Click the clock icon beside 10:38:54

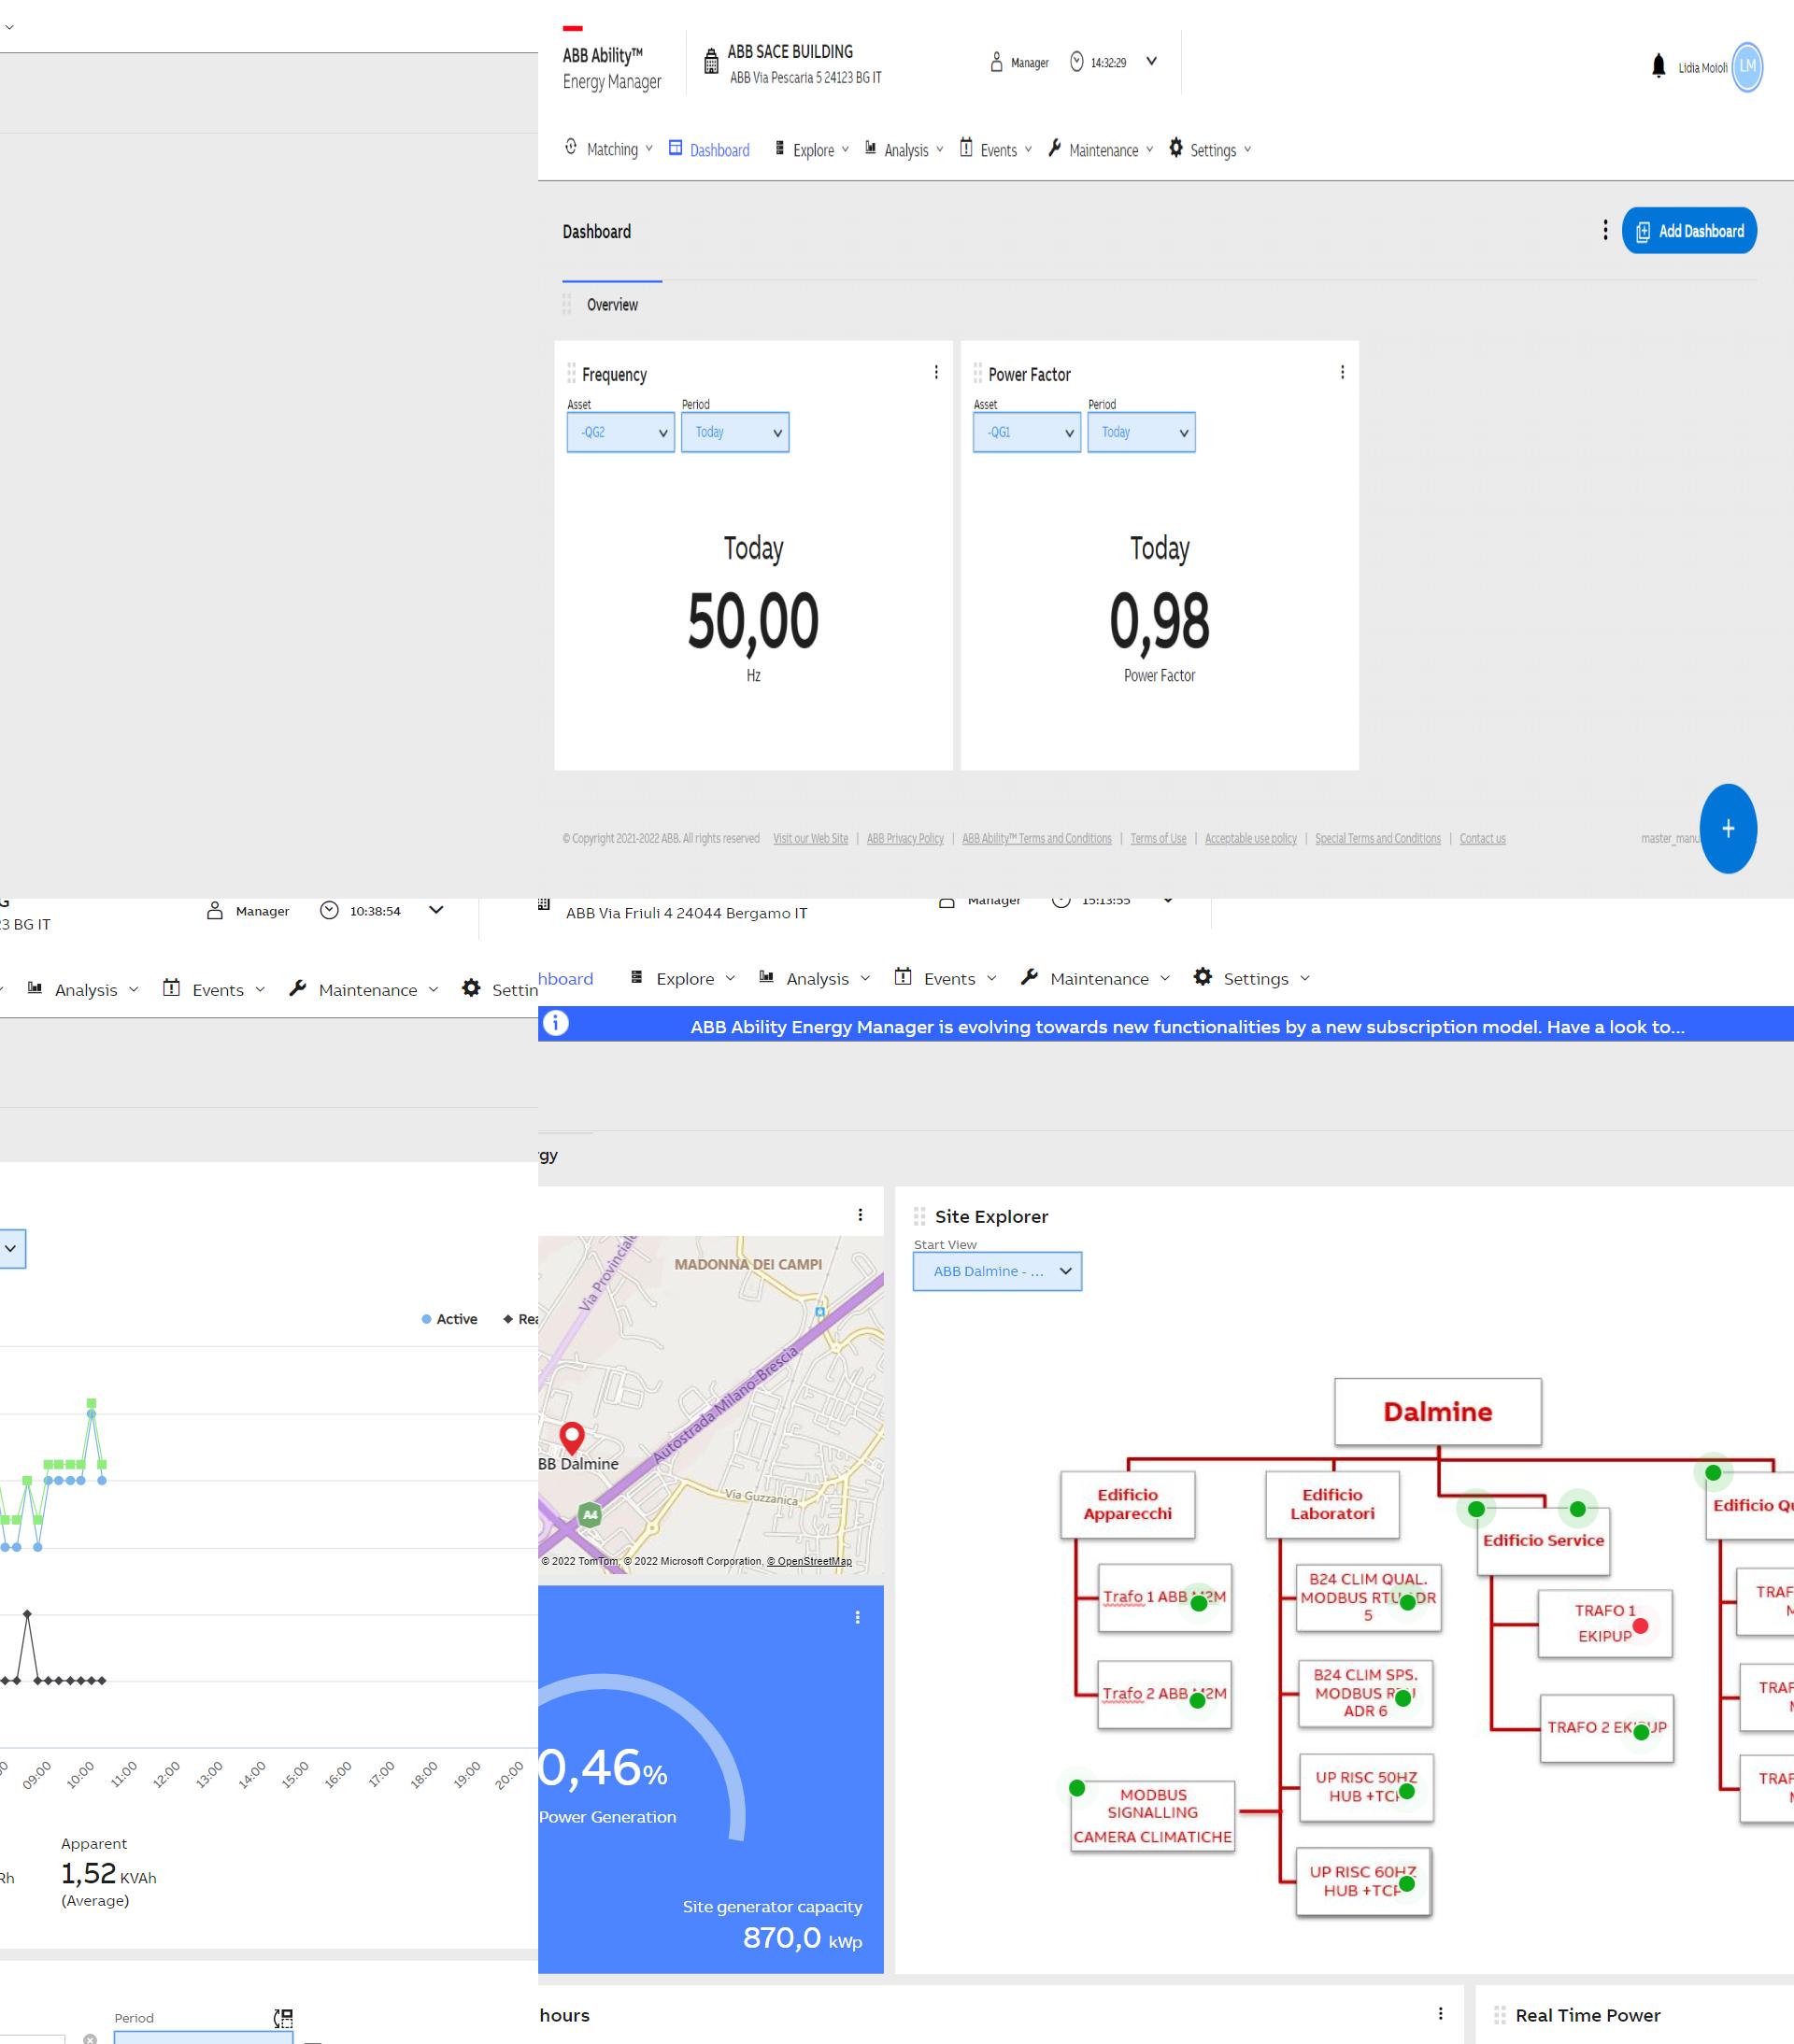(x=329, y=910)
